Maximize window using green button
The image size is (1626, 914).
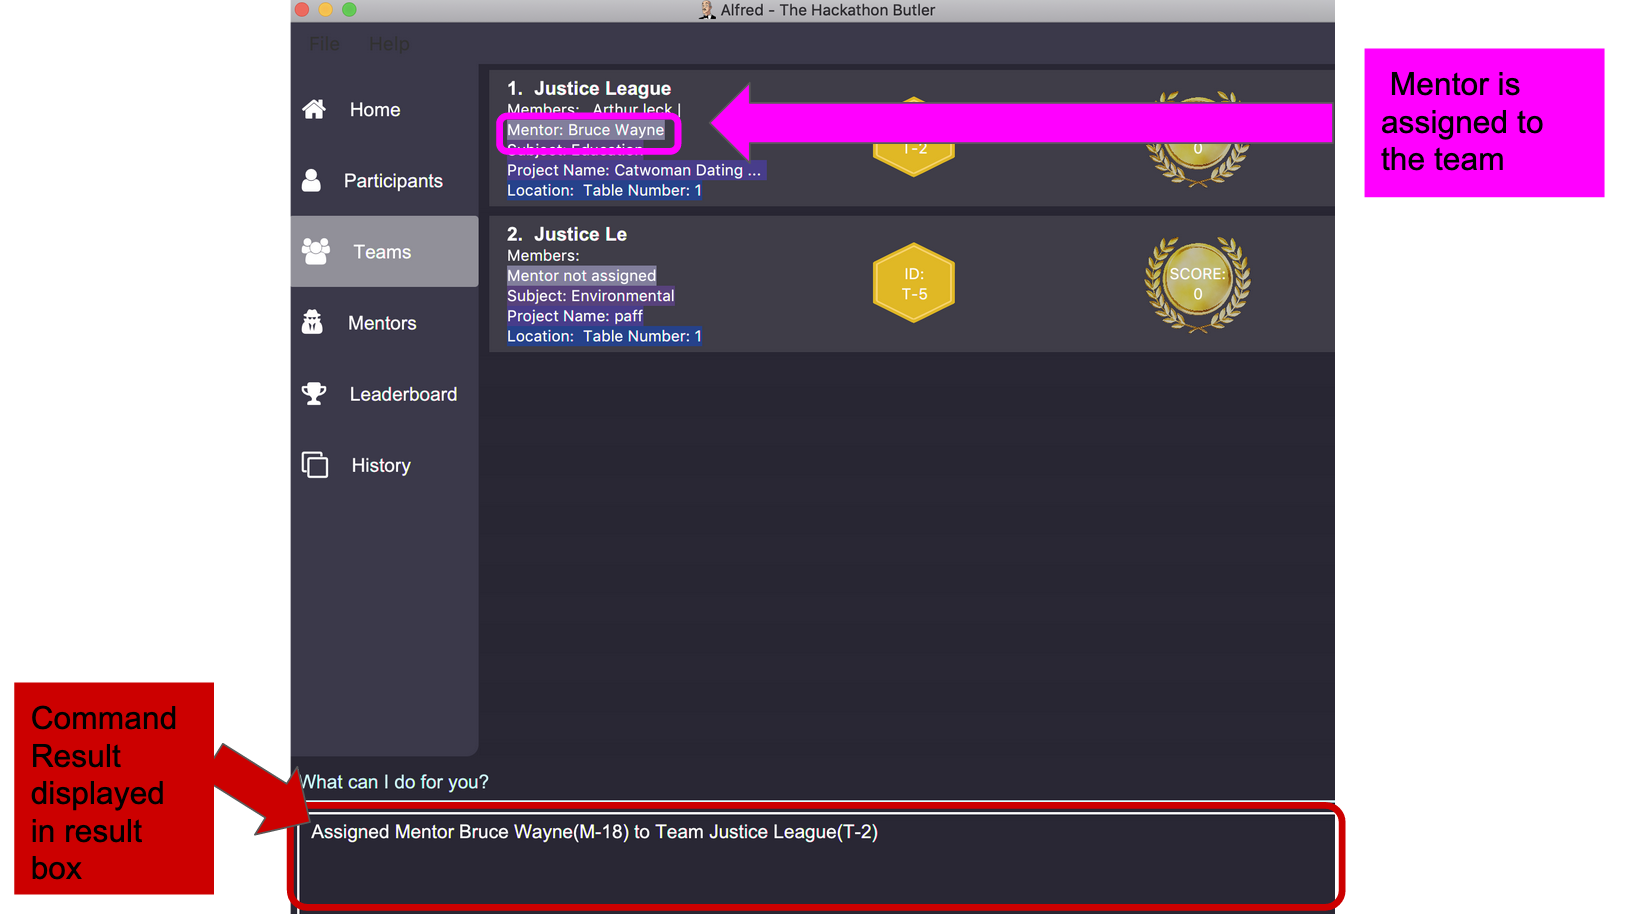[x=349, y=10]
